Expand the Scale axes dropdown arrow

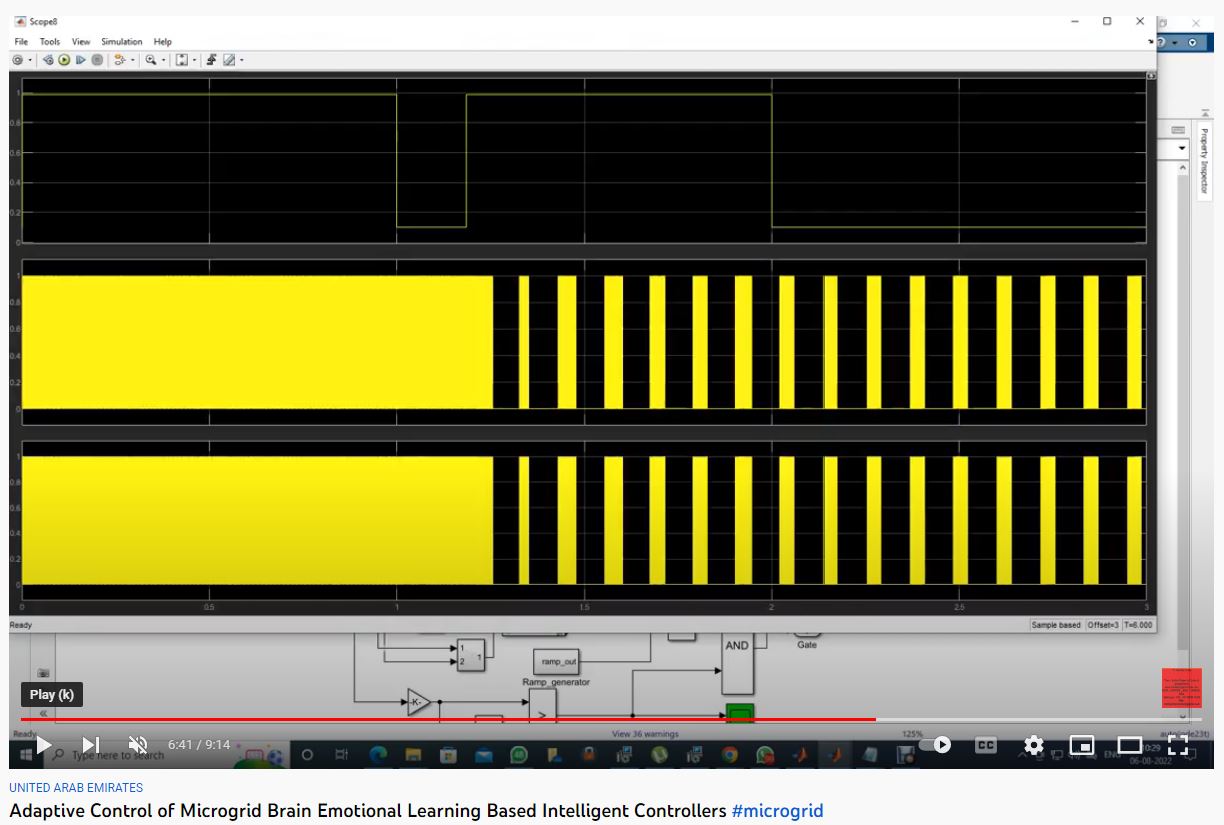click(x=194, y=61)
